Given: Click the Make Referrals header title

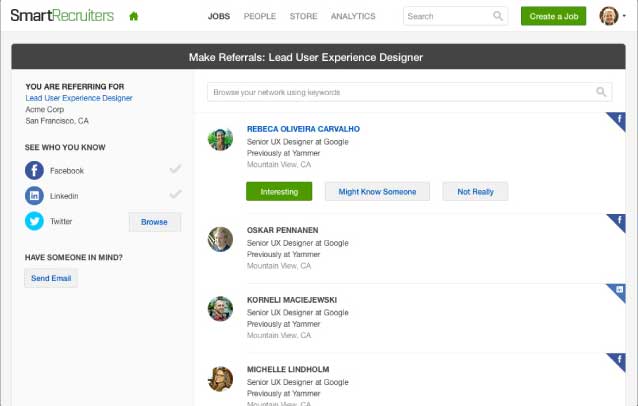Looking at the screenshot, I should pyautogui.click(x=306, y=57).
